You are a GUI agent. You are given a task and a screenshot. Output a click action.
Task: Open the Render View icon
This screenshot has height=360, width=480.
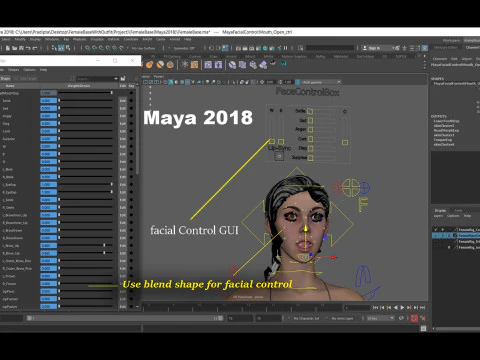[x=238, y=48]
